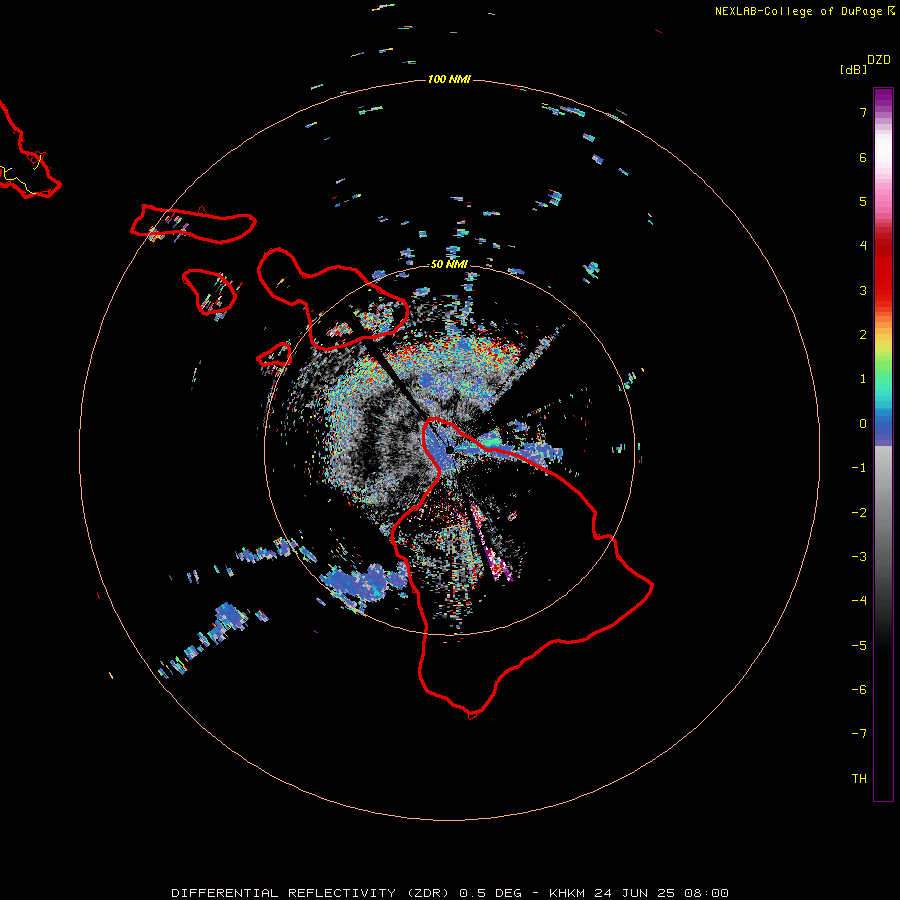Click the -6 tick label on color scale
The height and width of the screenshot is (900, 900).
(x=859, y=690)
